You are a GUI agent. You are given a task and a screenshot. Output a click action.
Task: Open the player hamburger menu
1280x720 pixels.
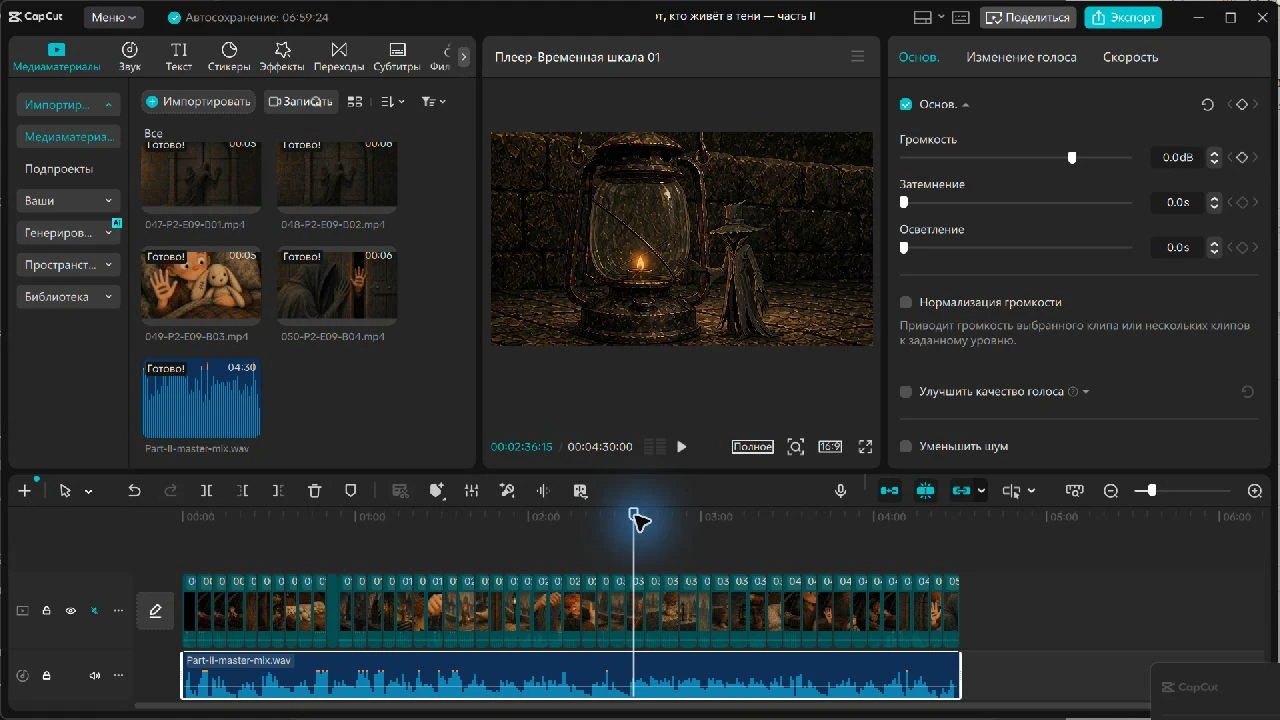pyautogui.click(x=857, y=57)
